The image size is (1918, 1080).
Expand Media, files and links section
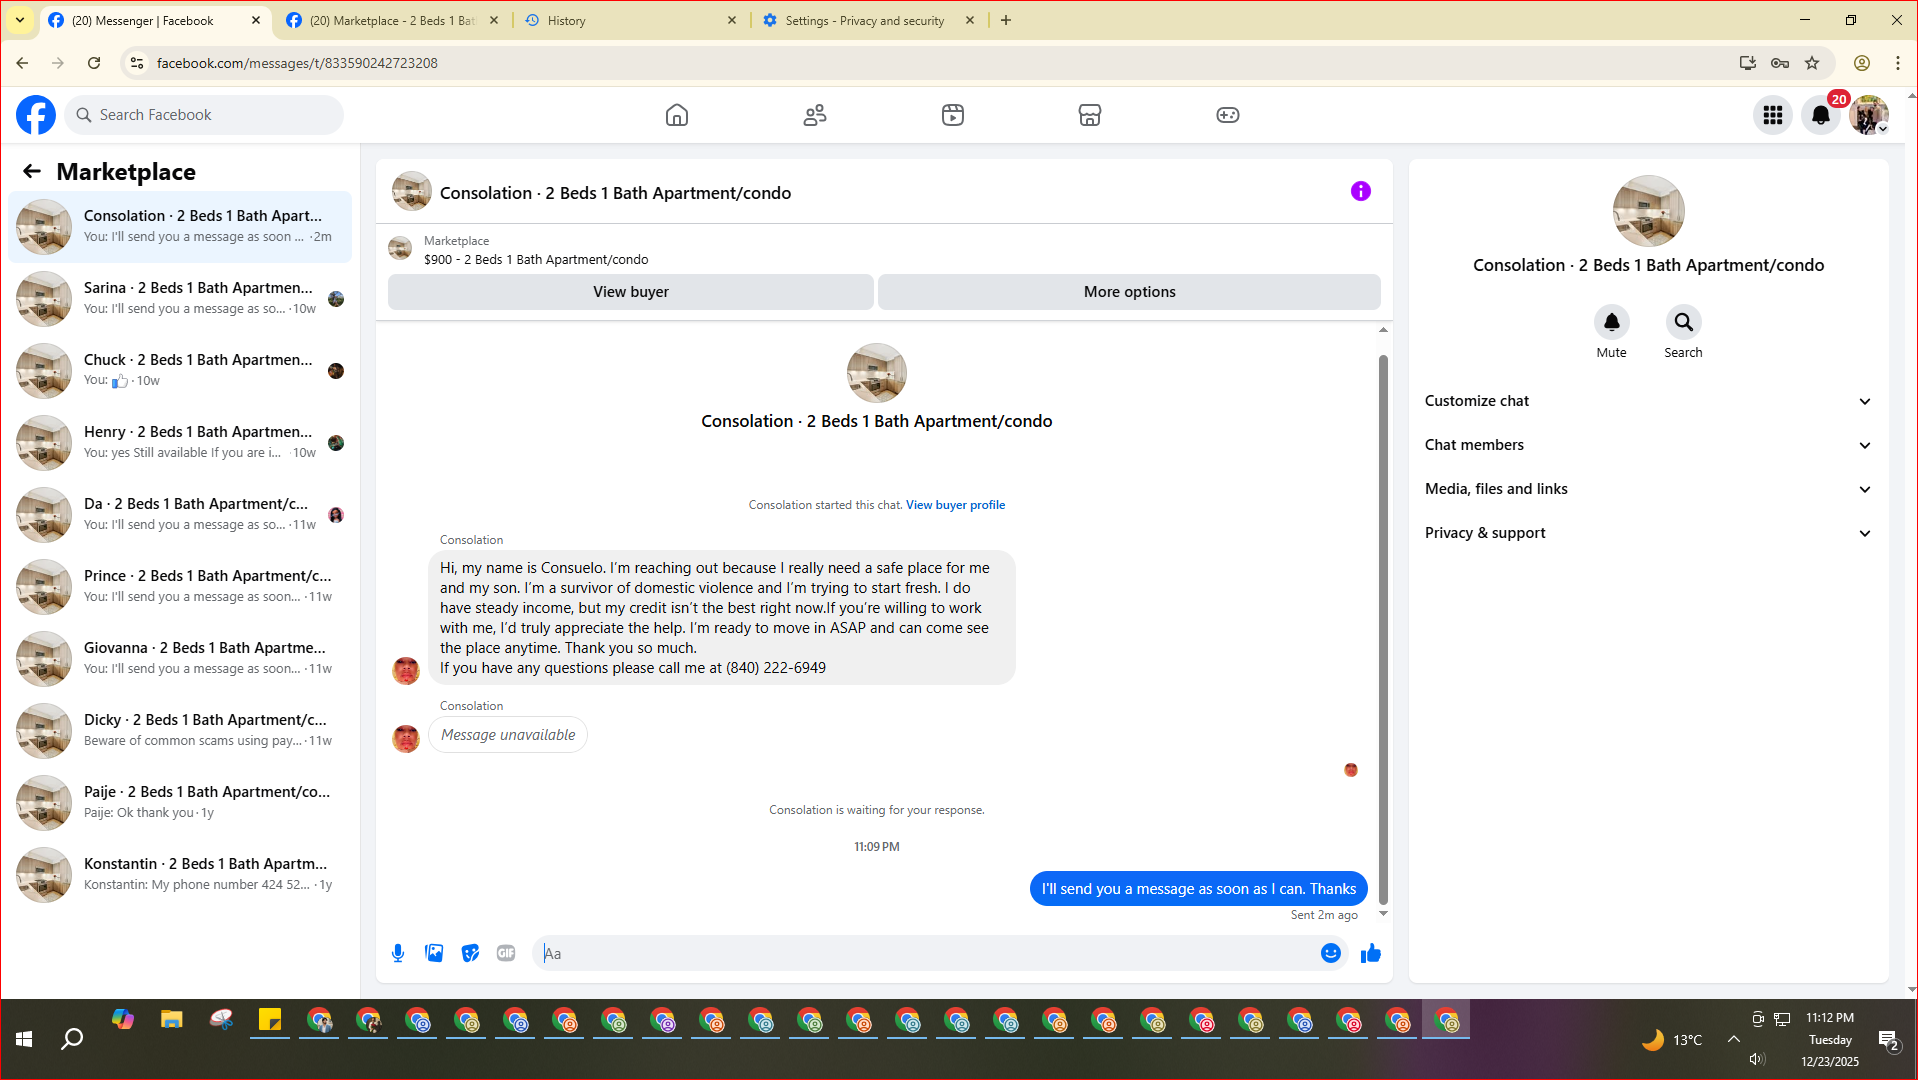coord(1648,489)
